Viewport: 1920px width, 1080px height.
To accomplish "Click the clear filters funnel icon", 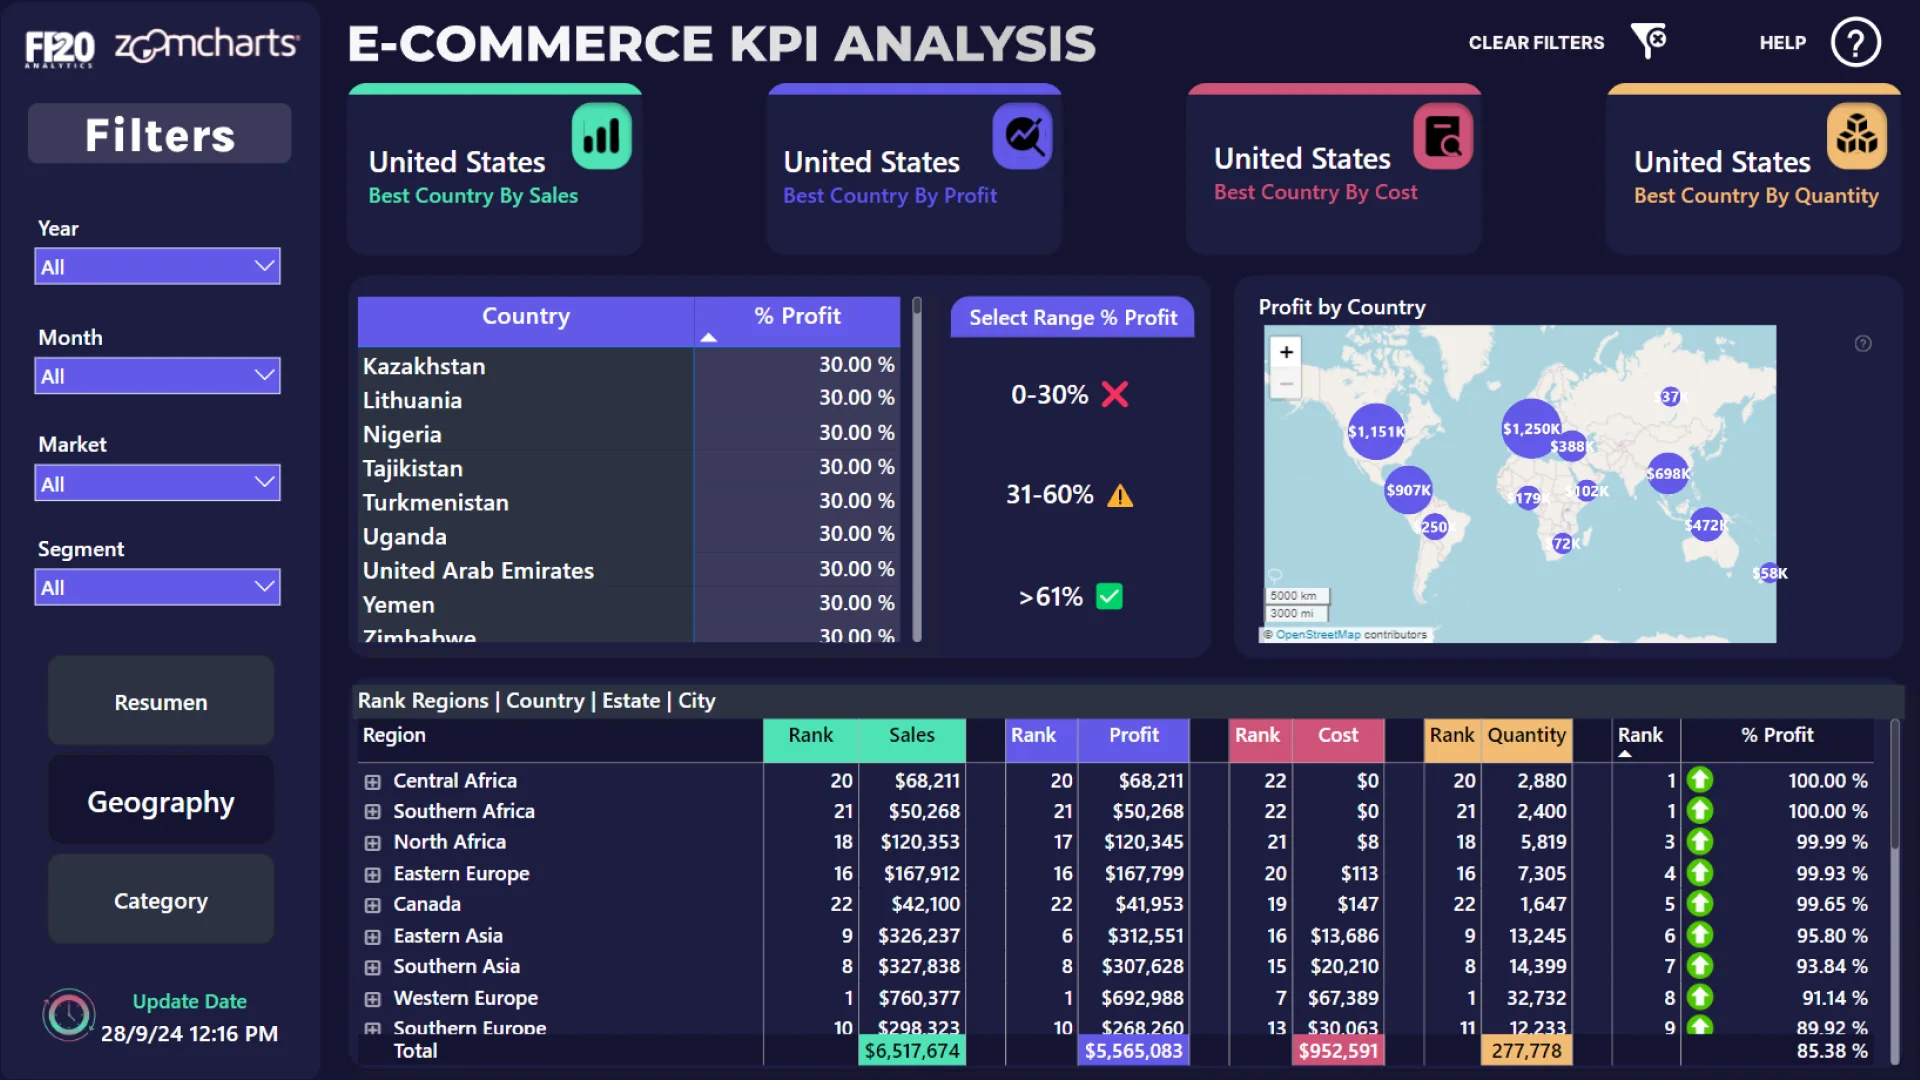I will (1648, 41).
